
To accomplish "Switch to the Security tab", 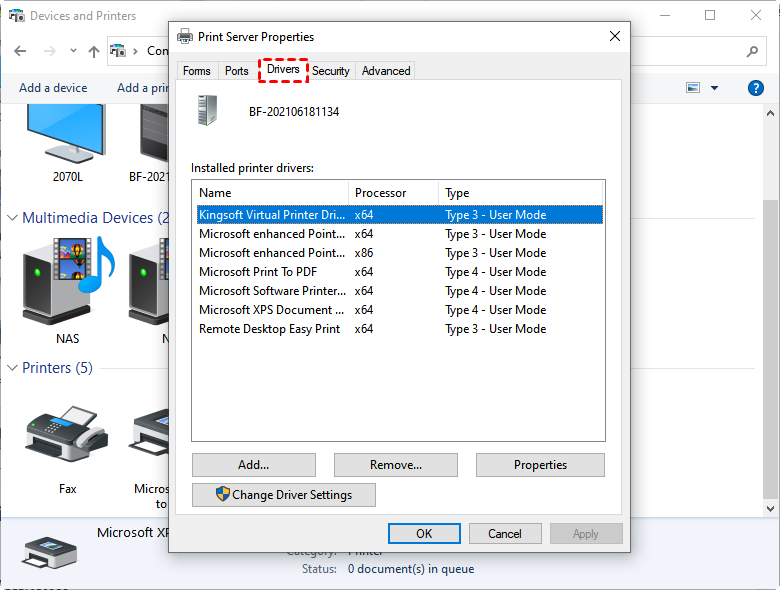I will [x=331, y=71].
